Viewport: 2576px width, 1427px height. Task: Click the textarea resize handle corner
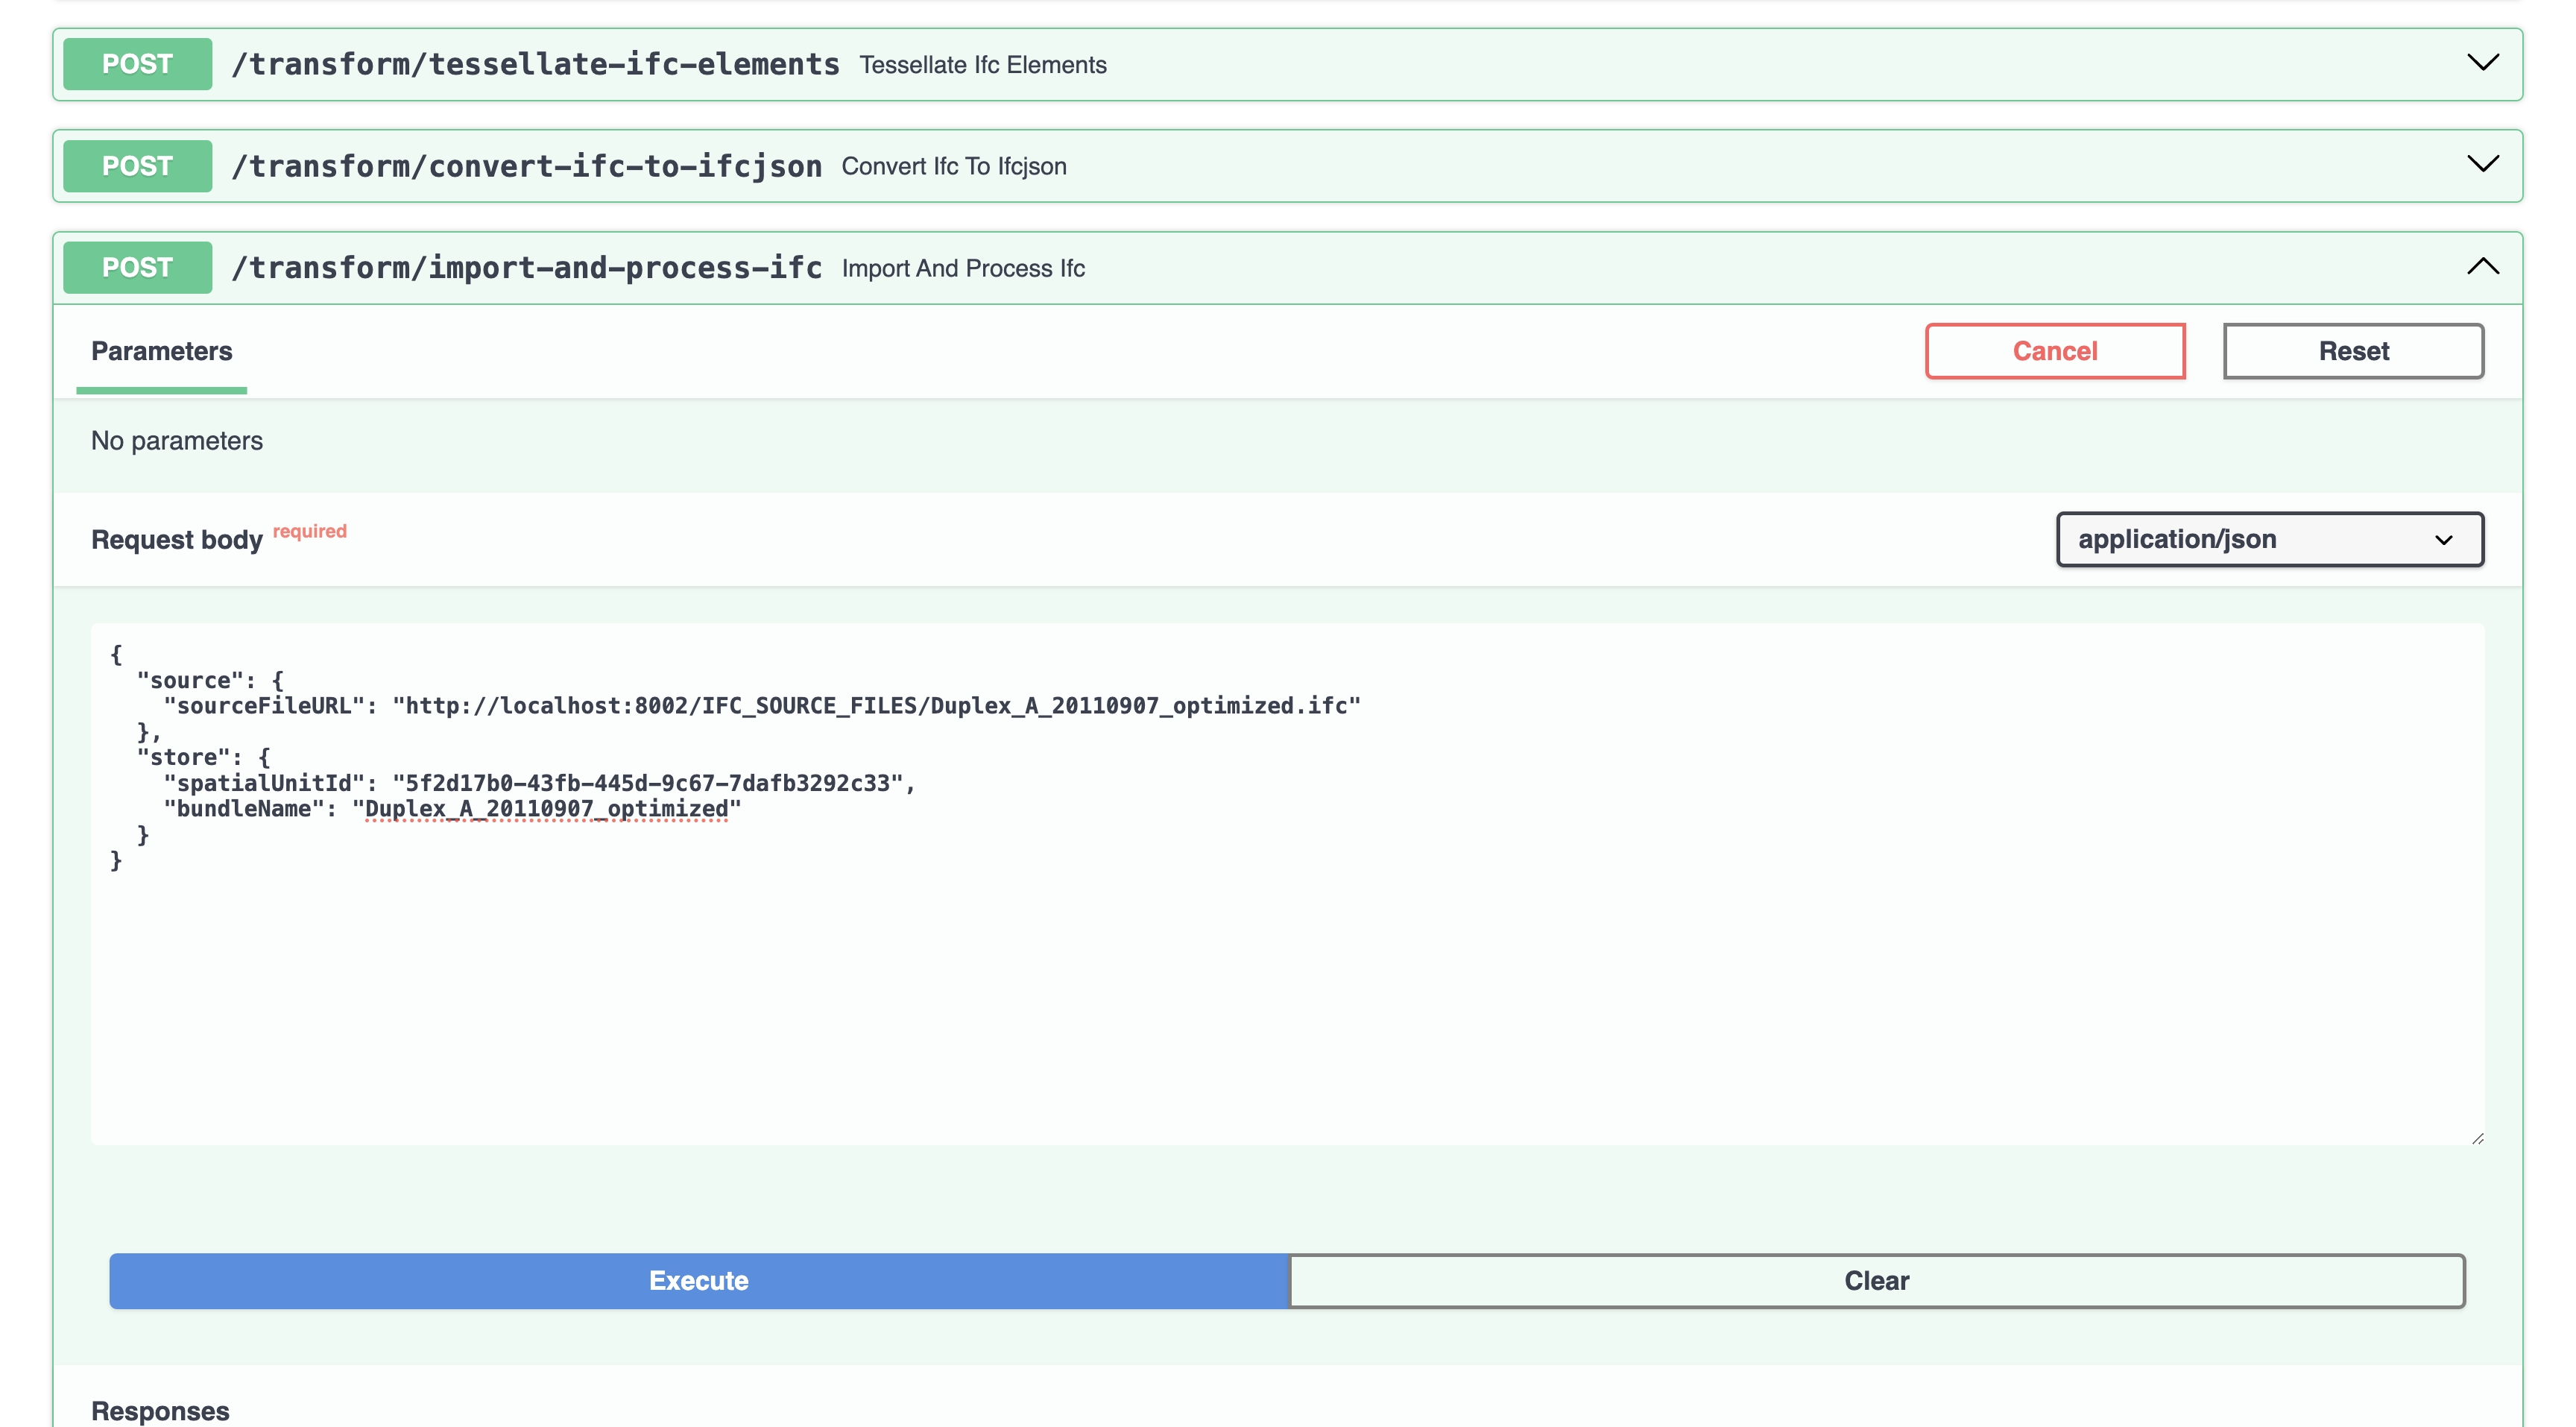(x=2477, y=1138)
